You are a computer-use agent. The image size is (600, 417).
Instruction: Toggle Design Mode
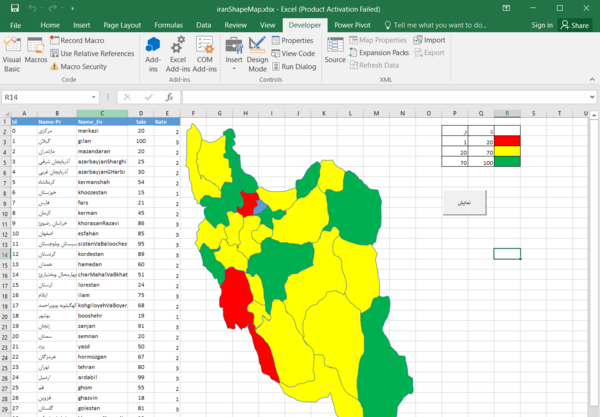(x=257, y=54)
